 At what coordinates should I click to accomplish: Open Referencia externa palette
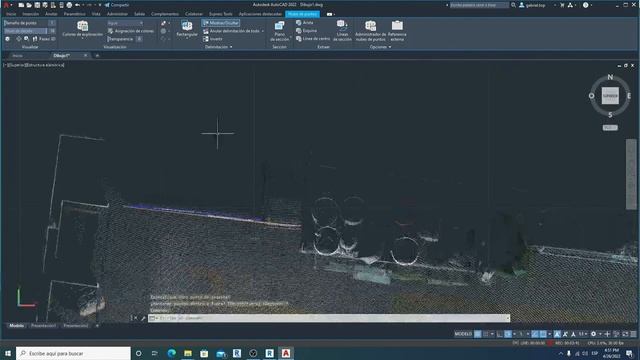click(x=397, y=31)
